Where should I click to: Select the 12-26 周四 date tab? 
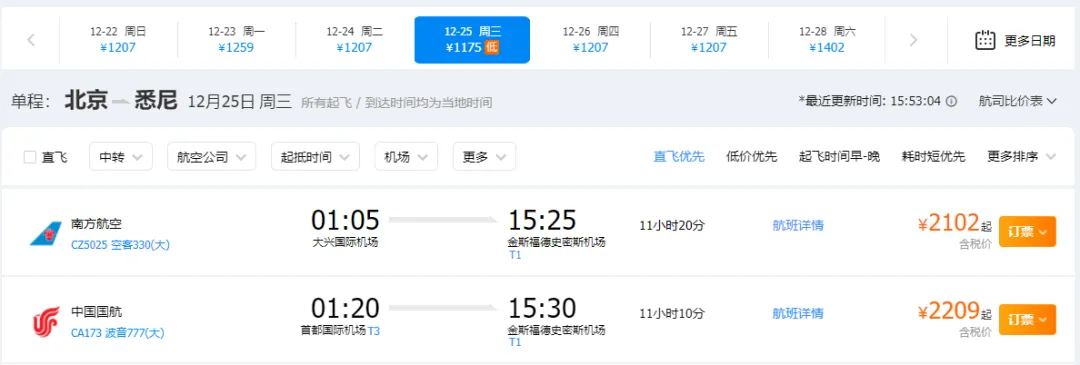590,40
